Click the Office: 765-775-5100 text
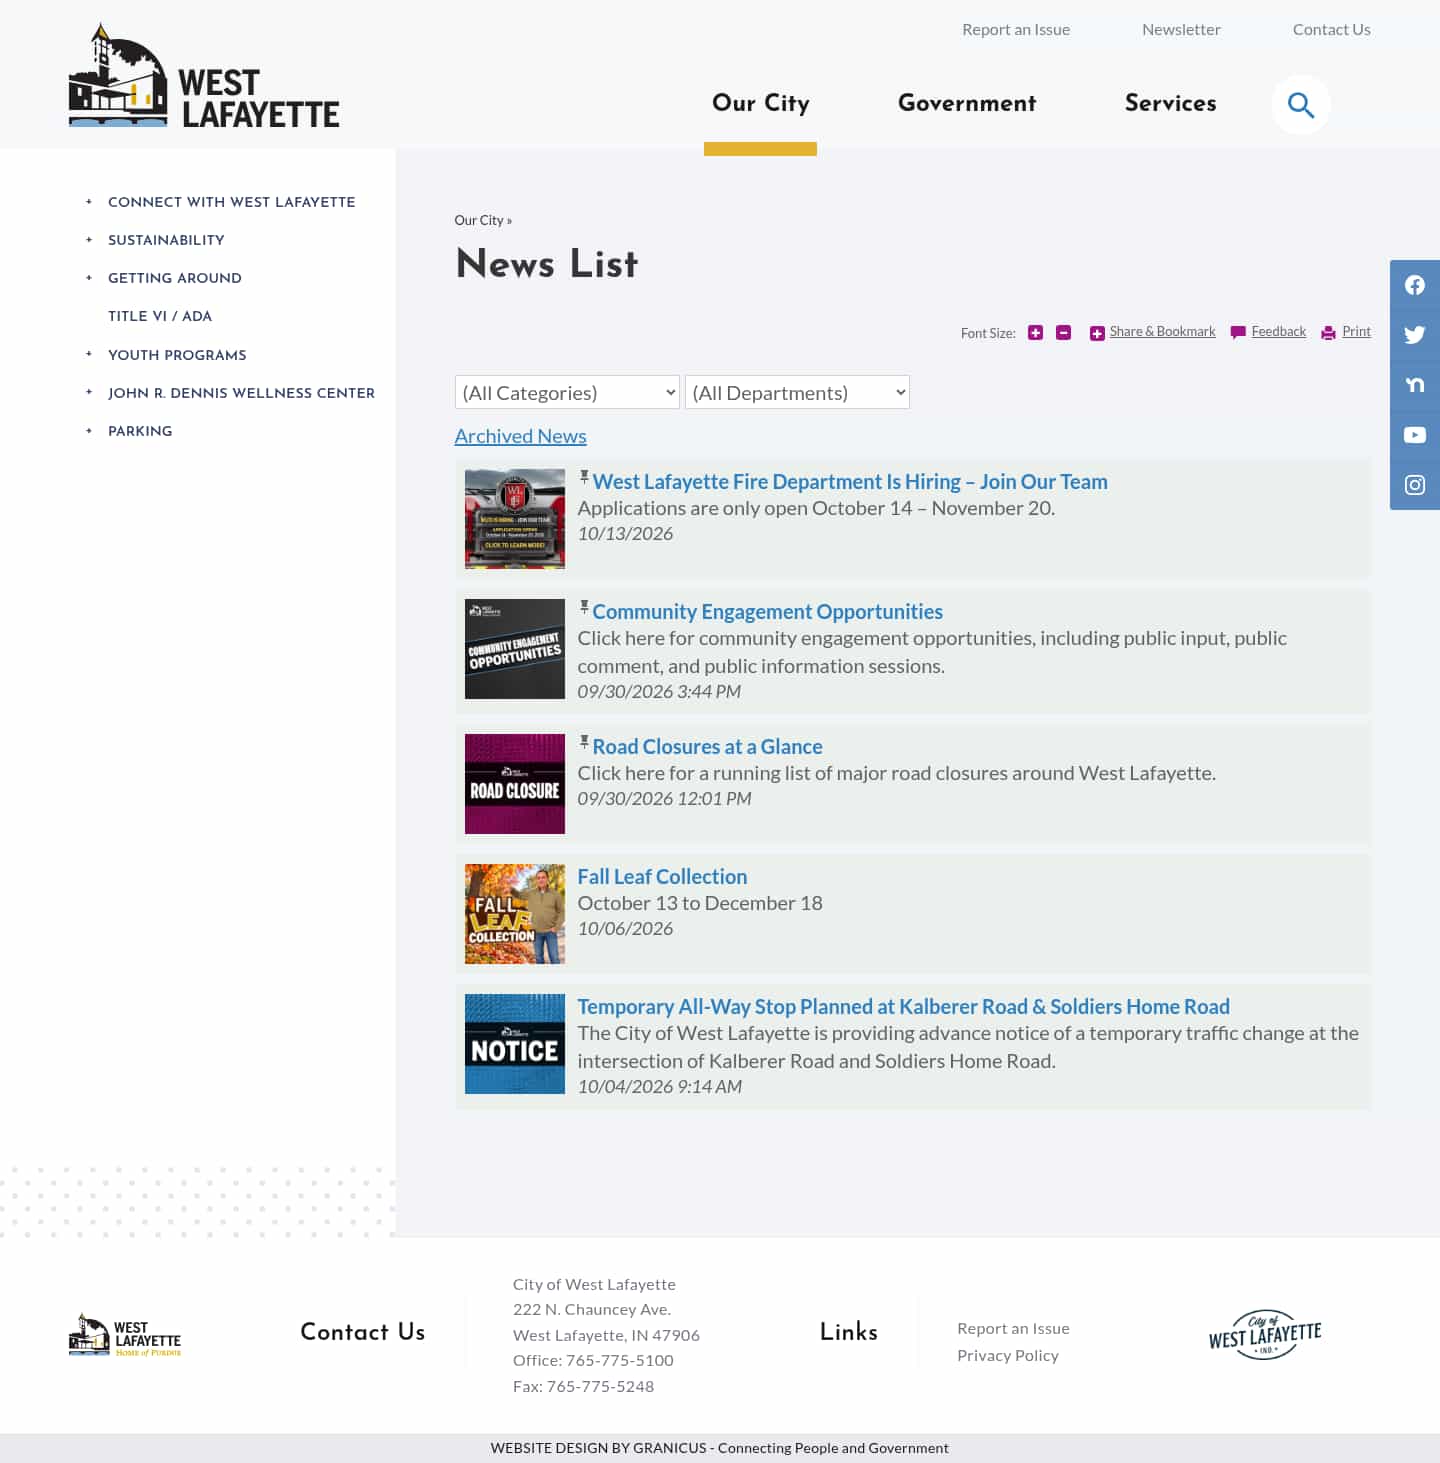 pos(593,1360)
